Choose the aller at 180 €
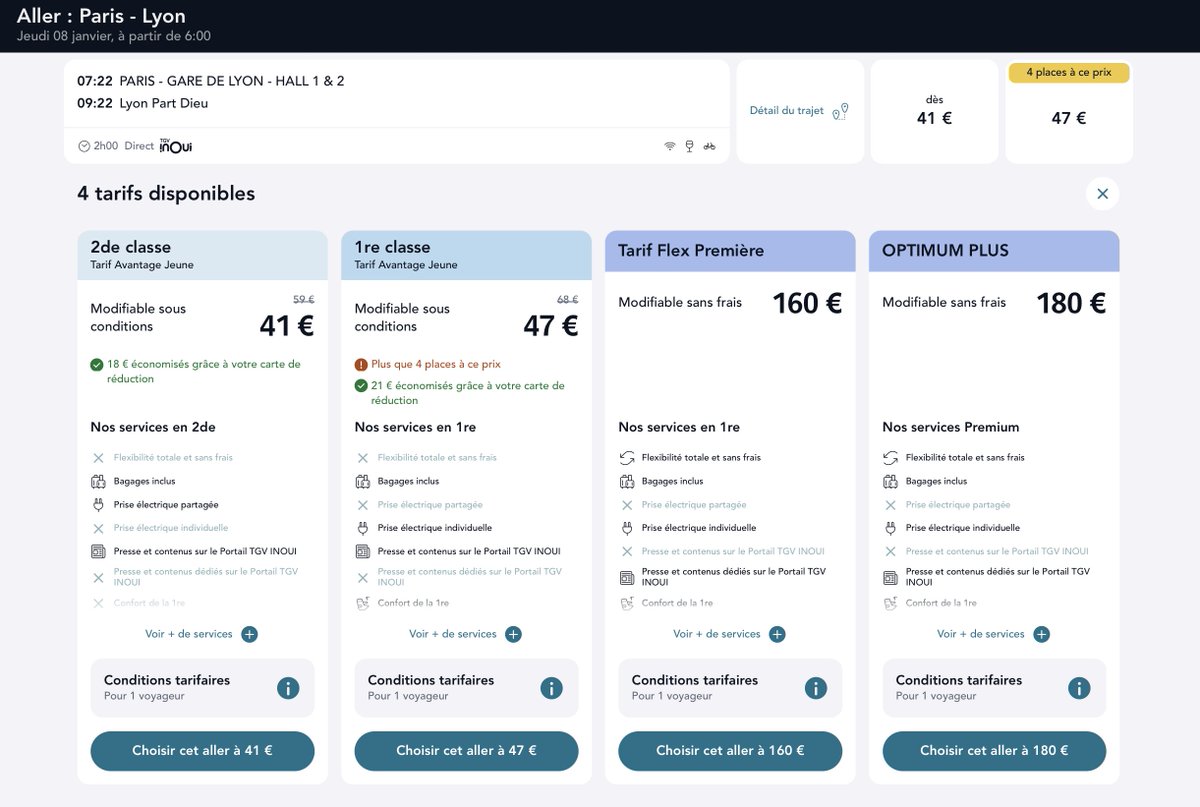The image size is (1200, 807). coord(994,751)
